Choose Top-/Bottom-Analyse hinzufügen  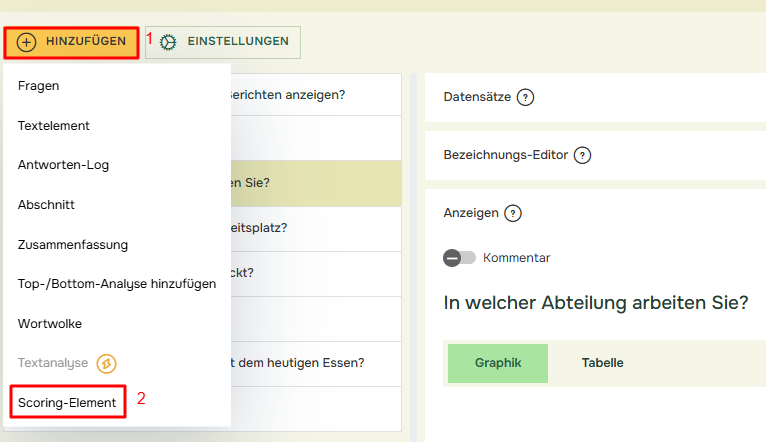(117, 284)
